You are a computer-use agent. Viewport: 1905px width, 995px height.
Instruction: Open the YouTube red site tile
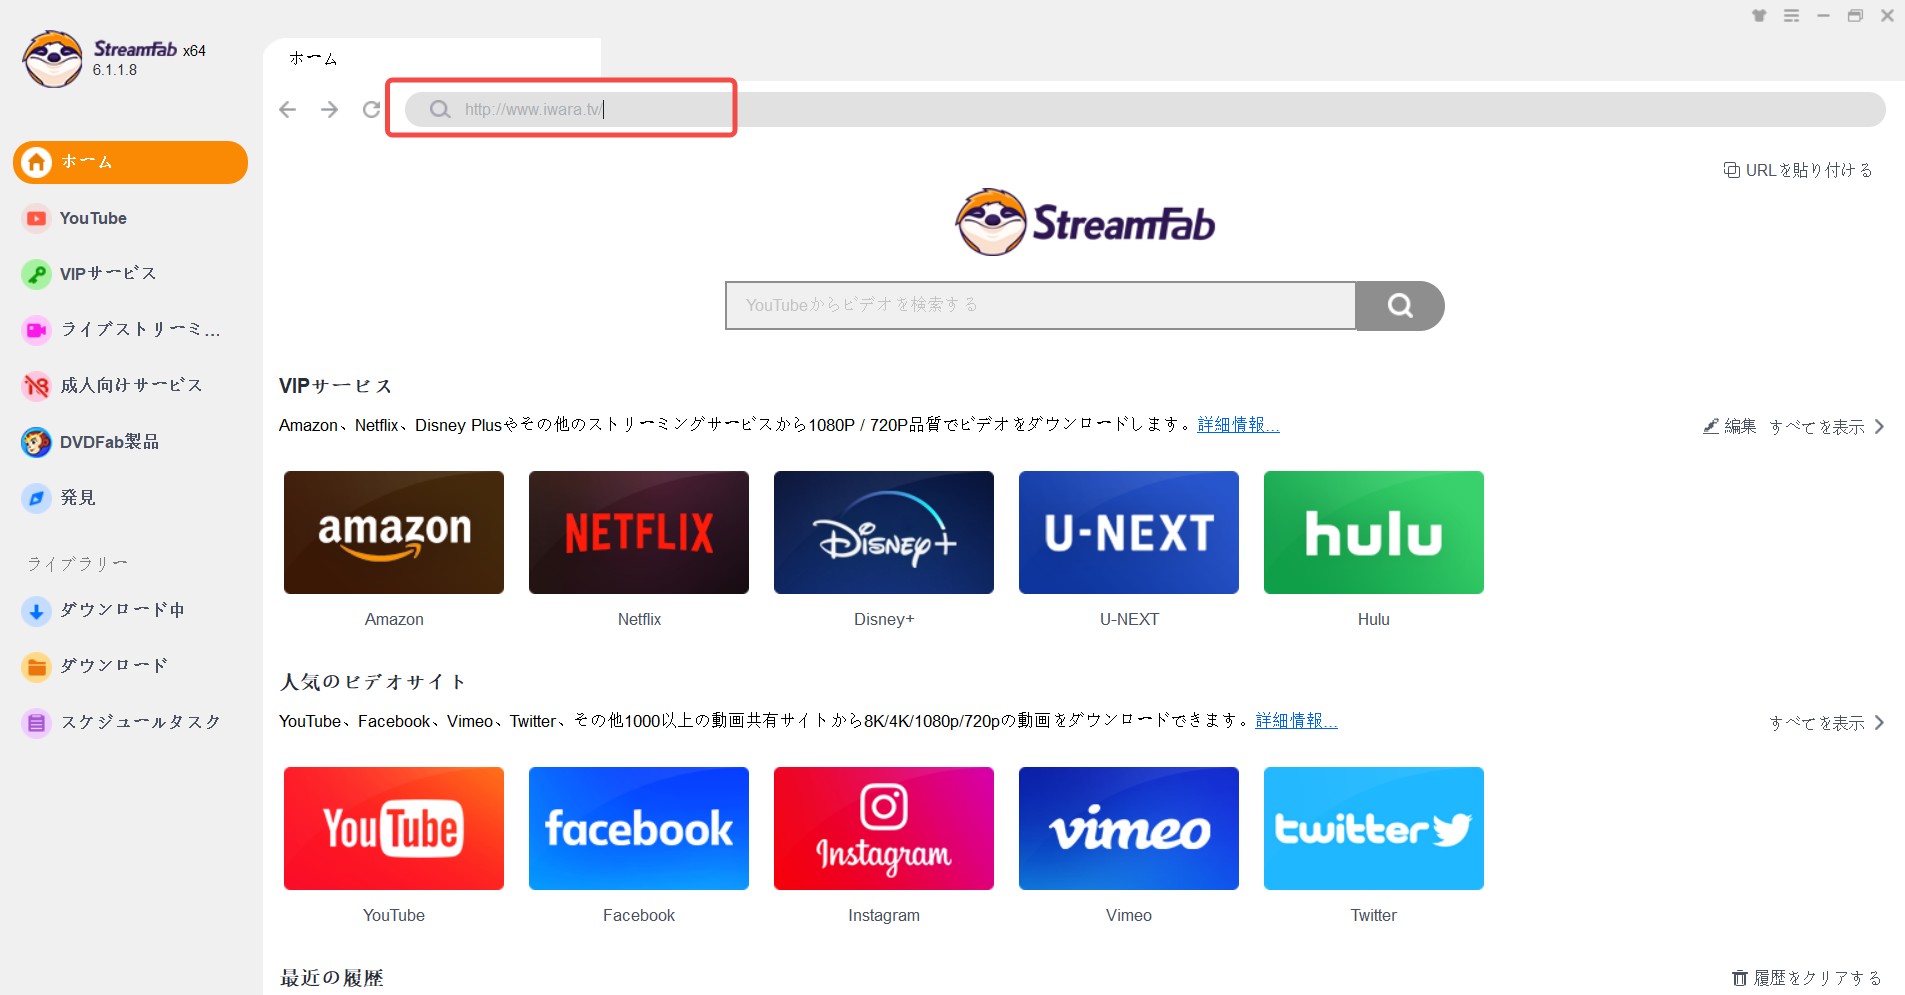(394, 828)
